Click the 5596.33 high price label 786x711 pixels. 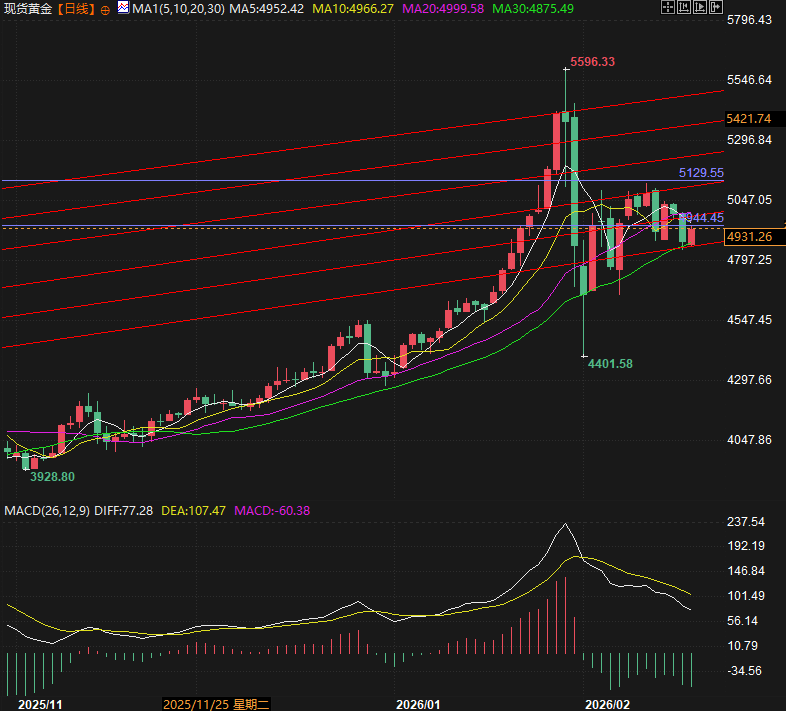click(x=593, y=62)
